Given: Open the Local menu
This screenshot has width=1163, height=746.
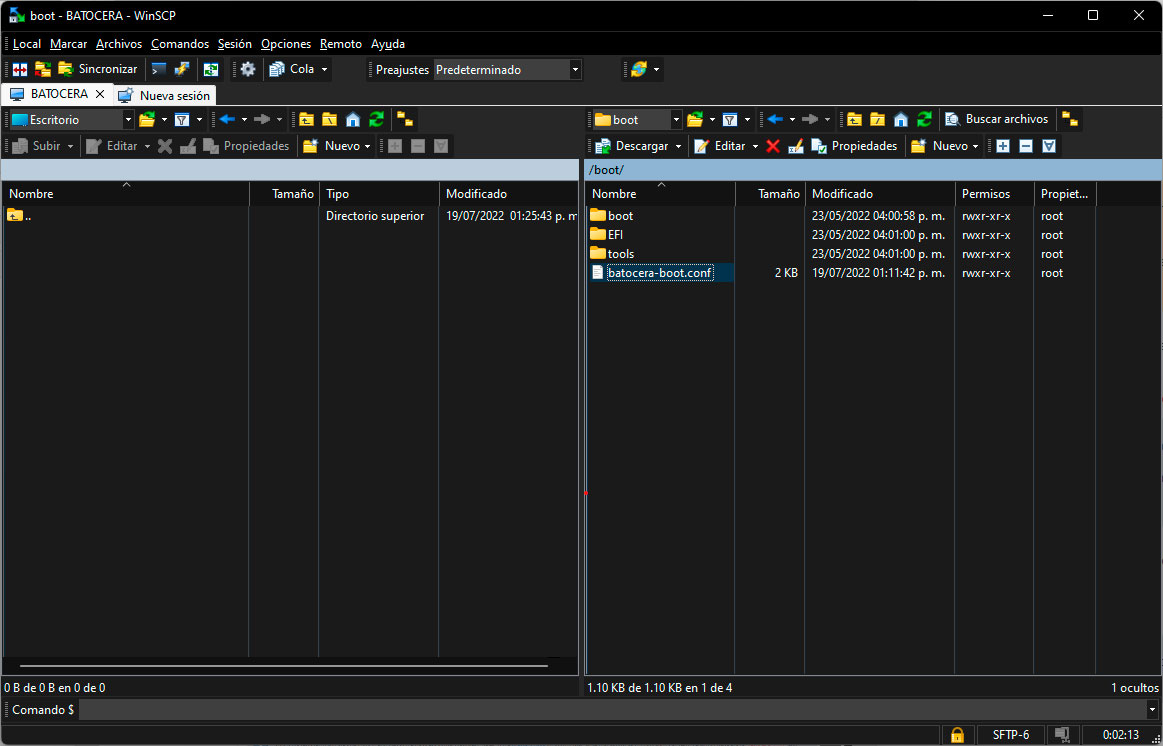Looking at the screenshot, I should pyautogui.click(x=27, y=44).
